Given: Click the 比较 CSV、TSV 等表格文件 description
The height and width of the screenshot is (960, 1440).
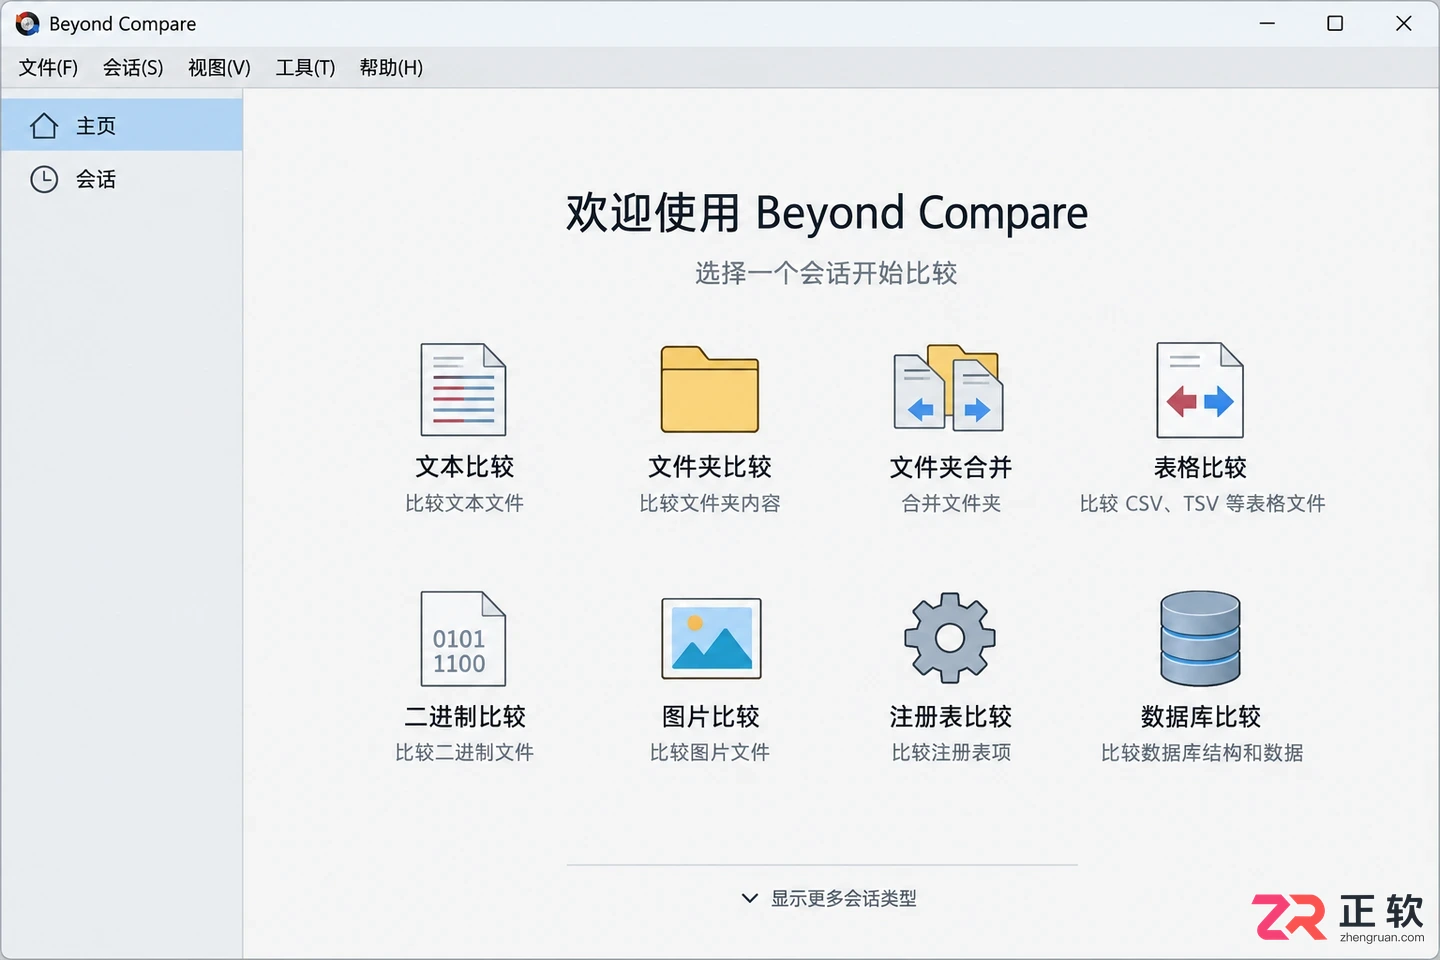Looking at the screenshot, I should pos(1202,503).
